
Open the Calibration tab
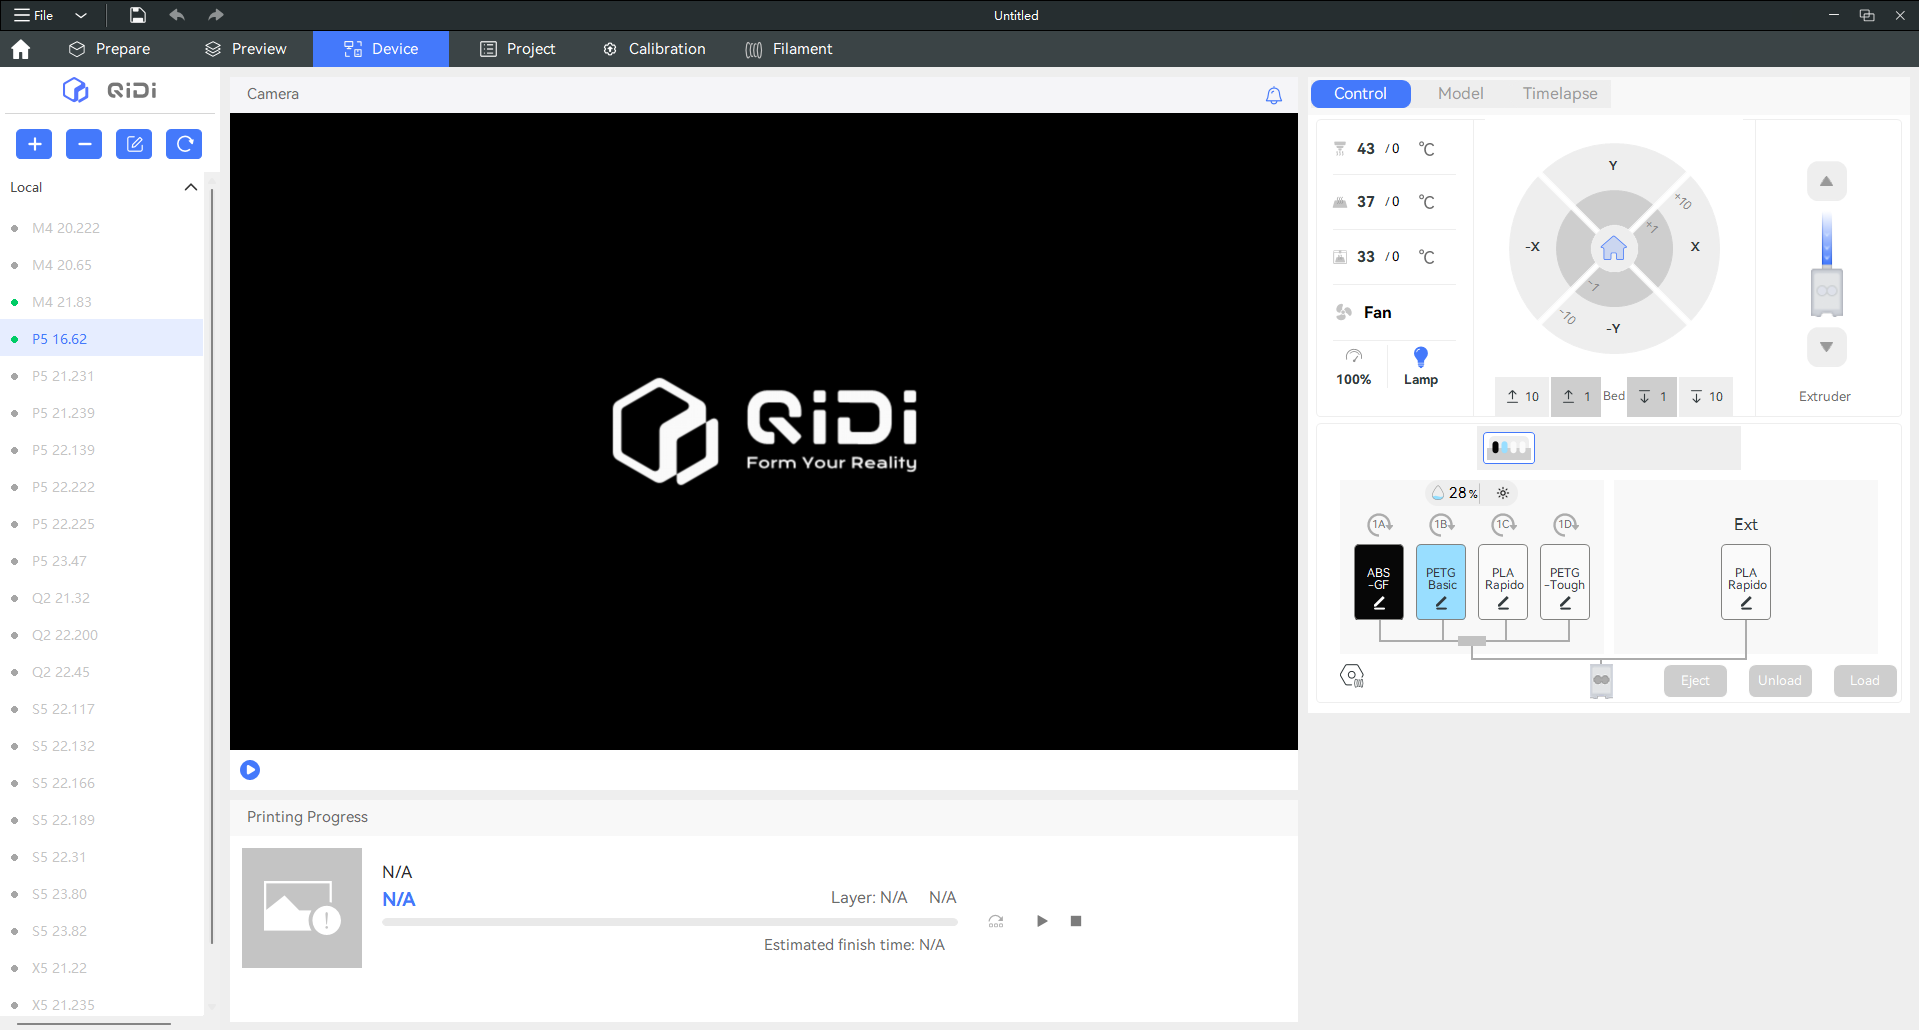[654, 49]
